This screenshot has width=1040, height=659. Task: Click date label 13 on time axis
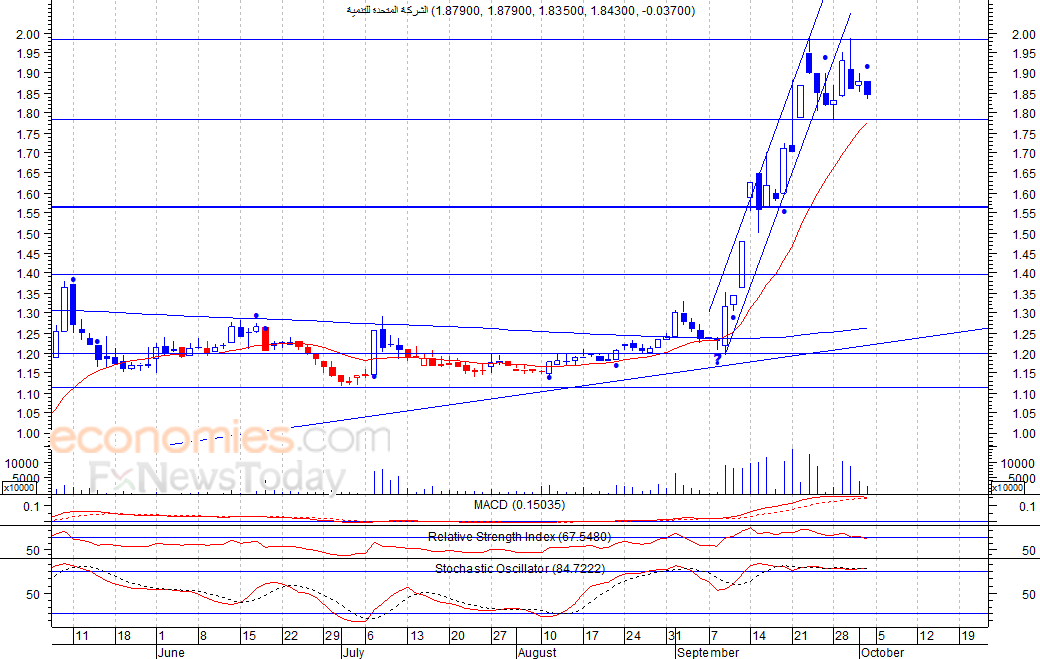coord(417,636)
